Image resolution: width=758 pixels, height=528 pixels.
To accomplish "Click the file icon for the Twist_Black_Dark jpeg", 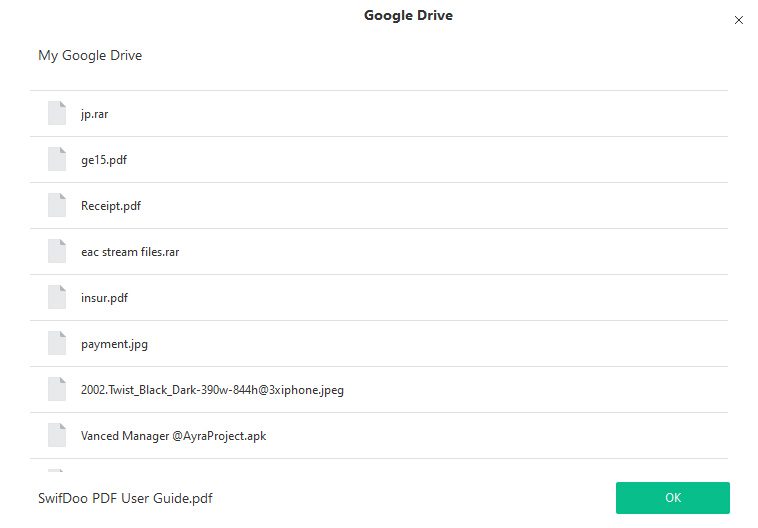I will point(57,389).
